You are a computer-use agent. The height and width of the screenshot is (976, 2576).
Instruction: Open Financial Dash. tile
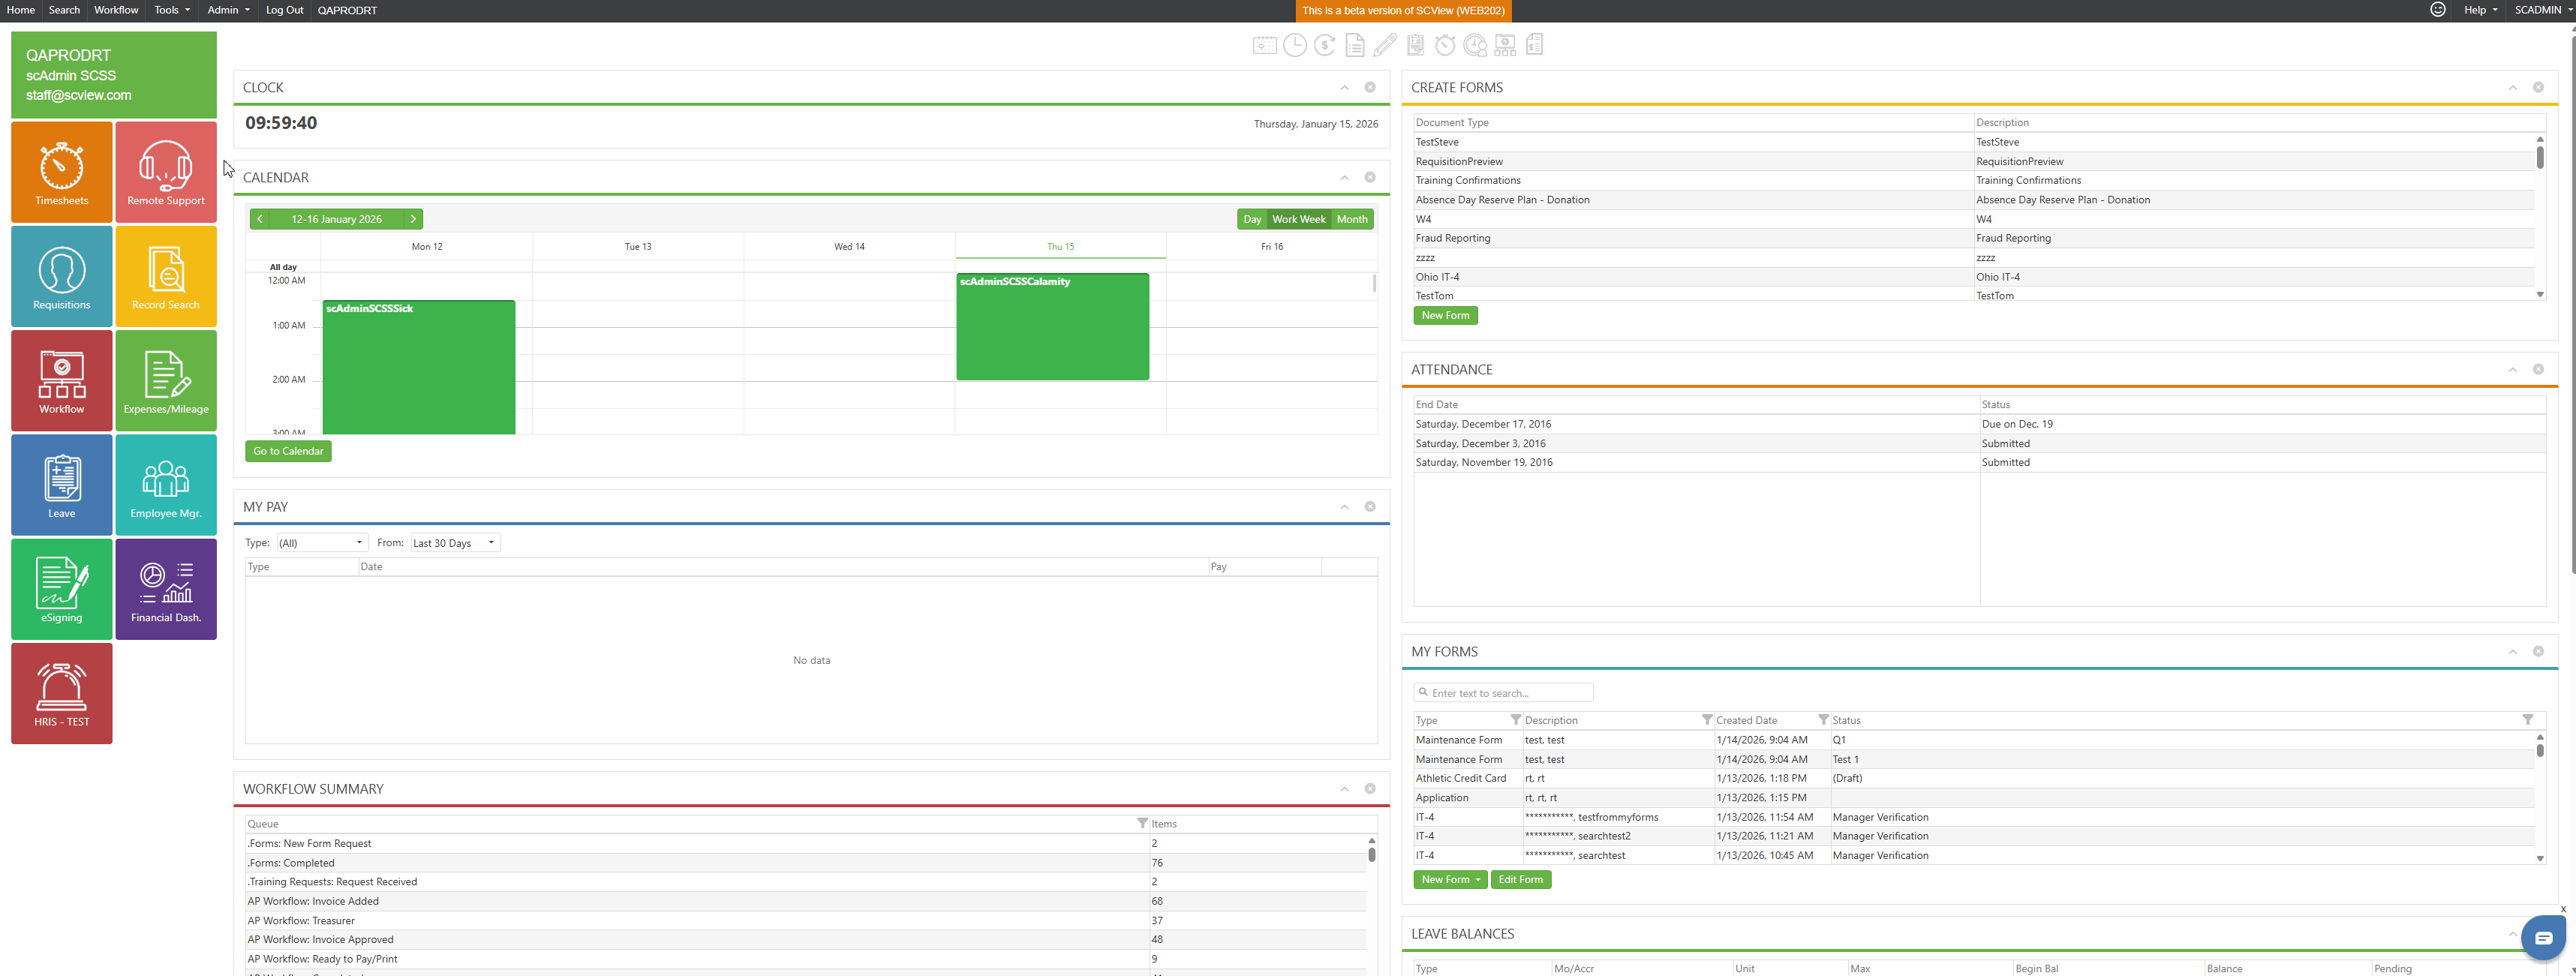click(166, 589)
